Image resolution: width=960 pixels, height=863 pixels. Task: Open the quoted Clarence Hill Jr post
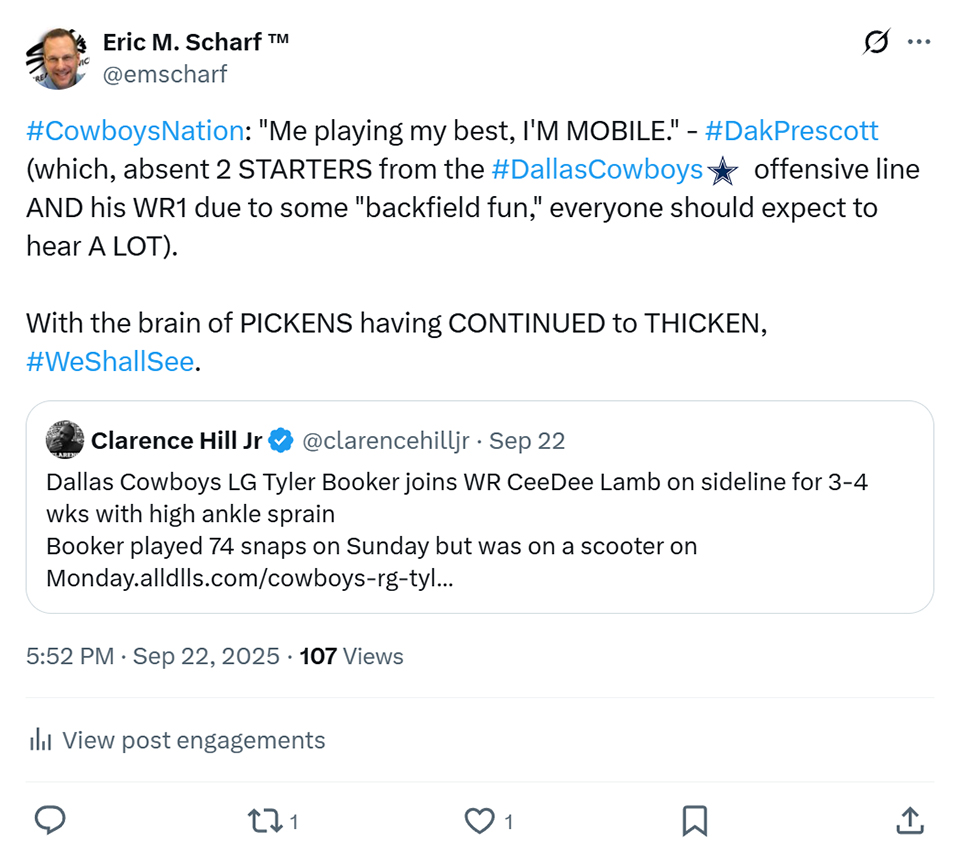479,530
